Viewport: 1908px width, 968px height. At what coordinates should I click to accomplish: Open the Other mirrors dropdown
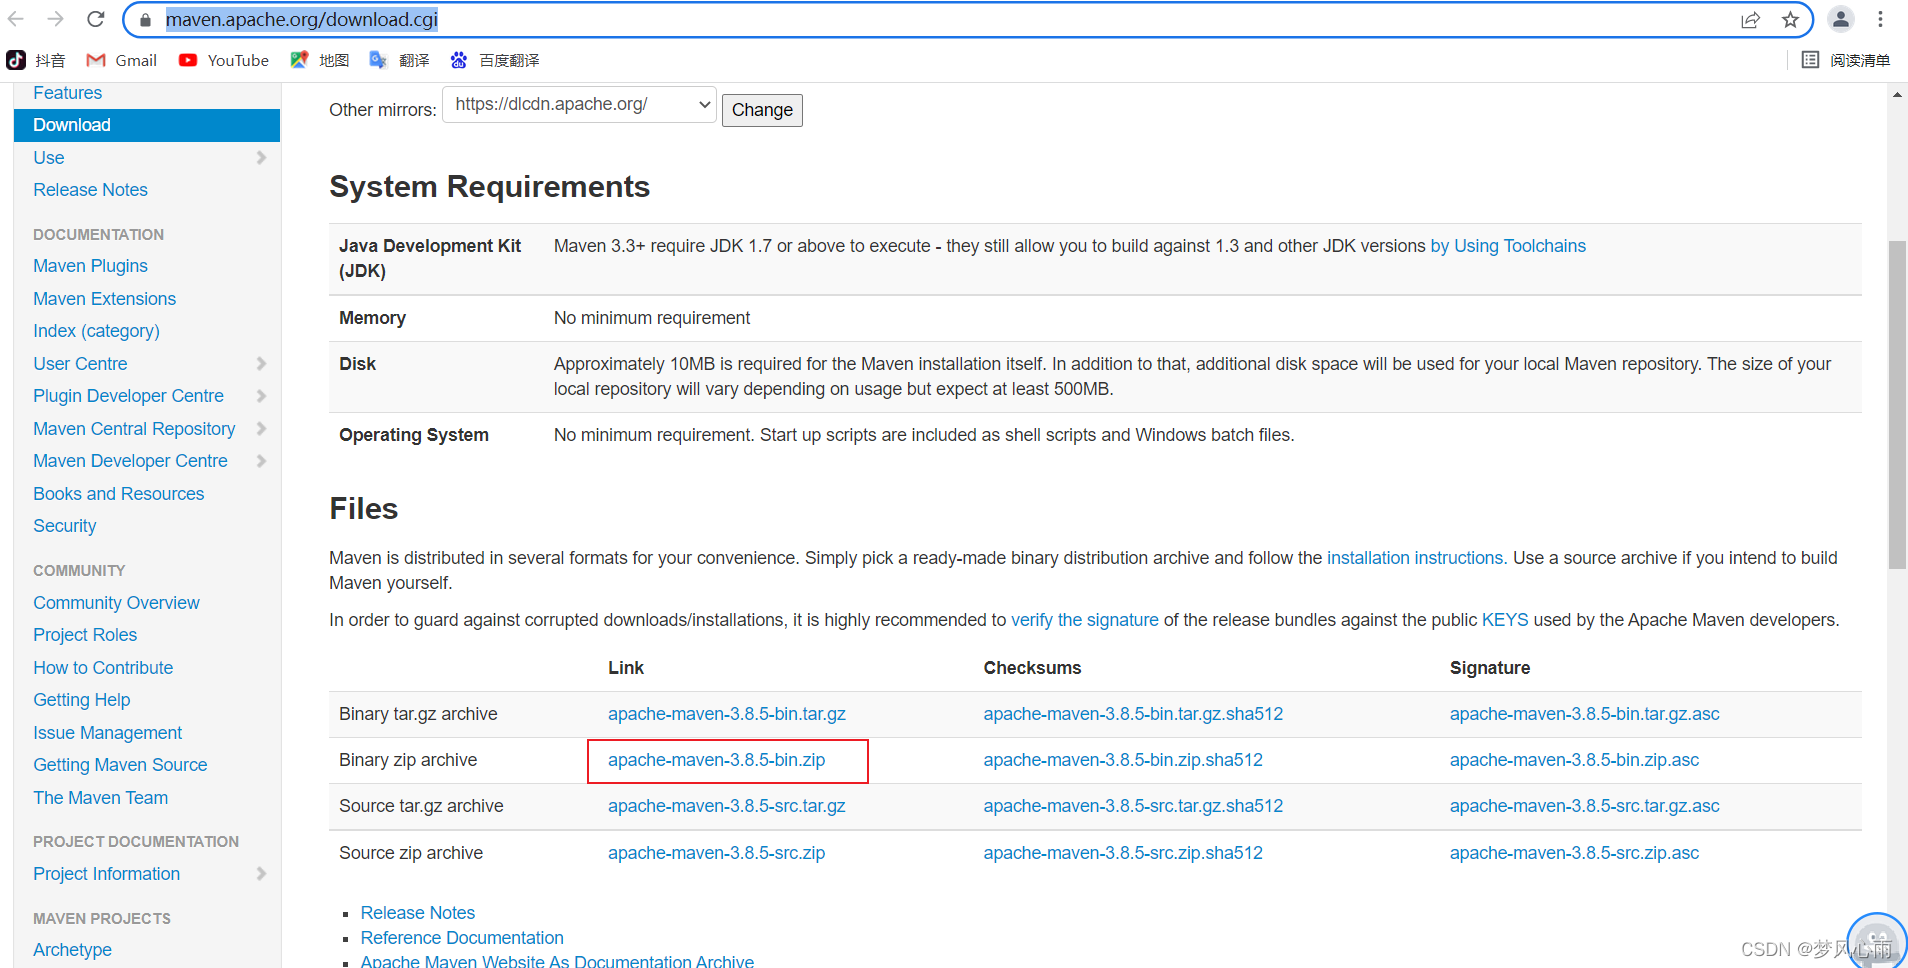point(580,104)
